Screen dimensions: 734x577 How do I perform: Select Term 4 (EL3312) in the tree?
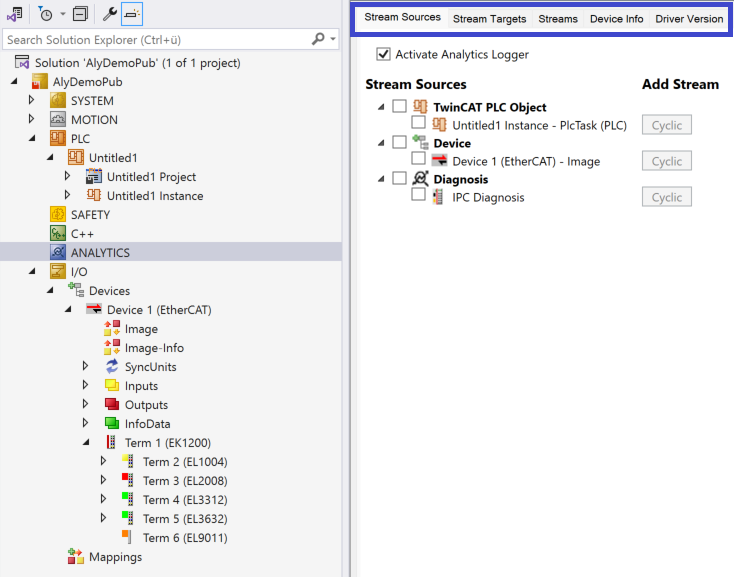(x=183, y=500)
